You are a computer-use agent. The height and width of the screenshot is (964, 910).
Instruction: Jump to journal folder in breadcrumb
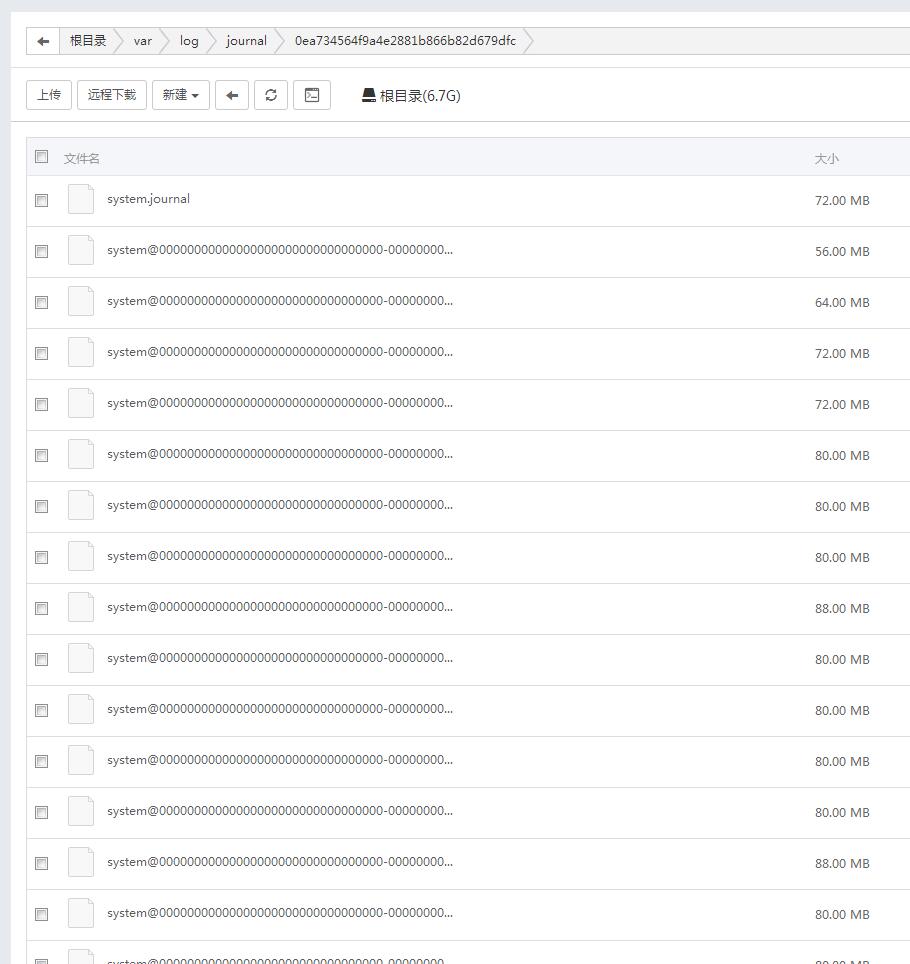[x=246, y=41]
